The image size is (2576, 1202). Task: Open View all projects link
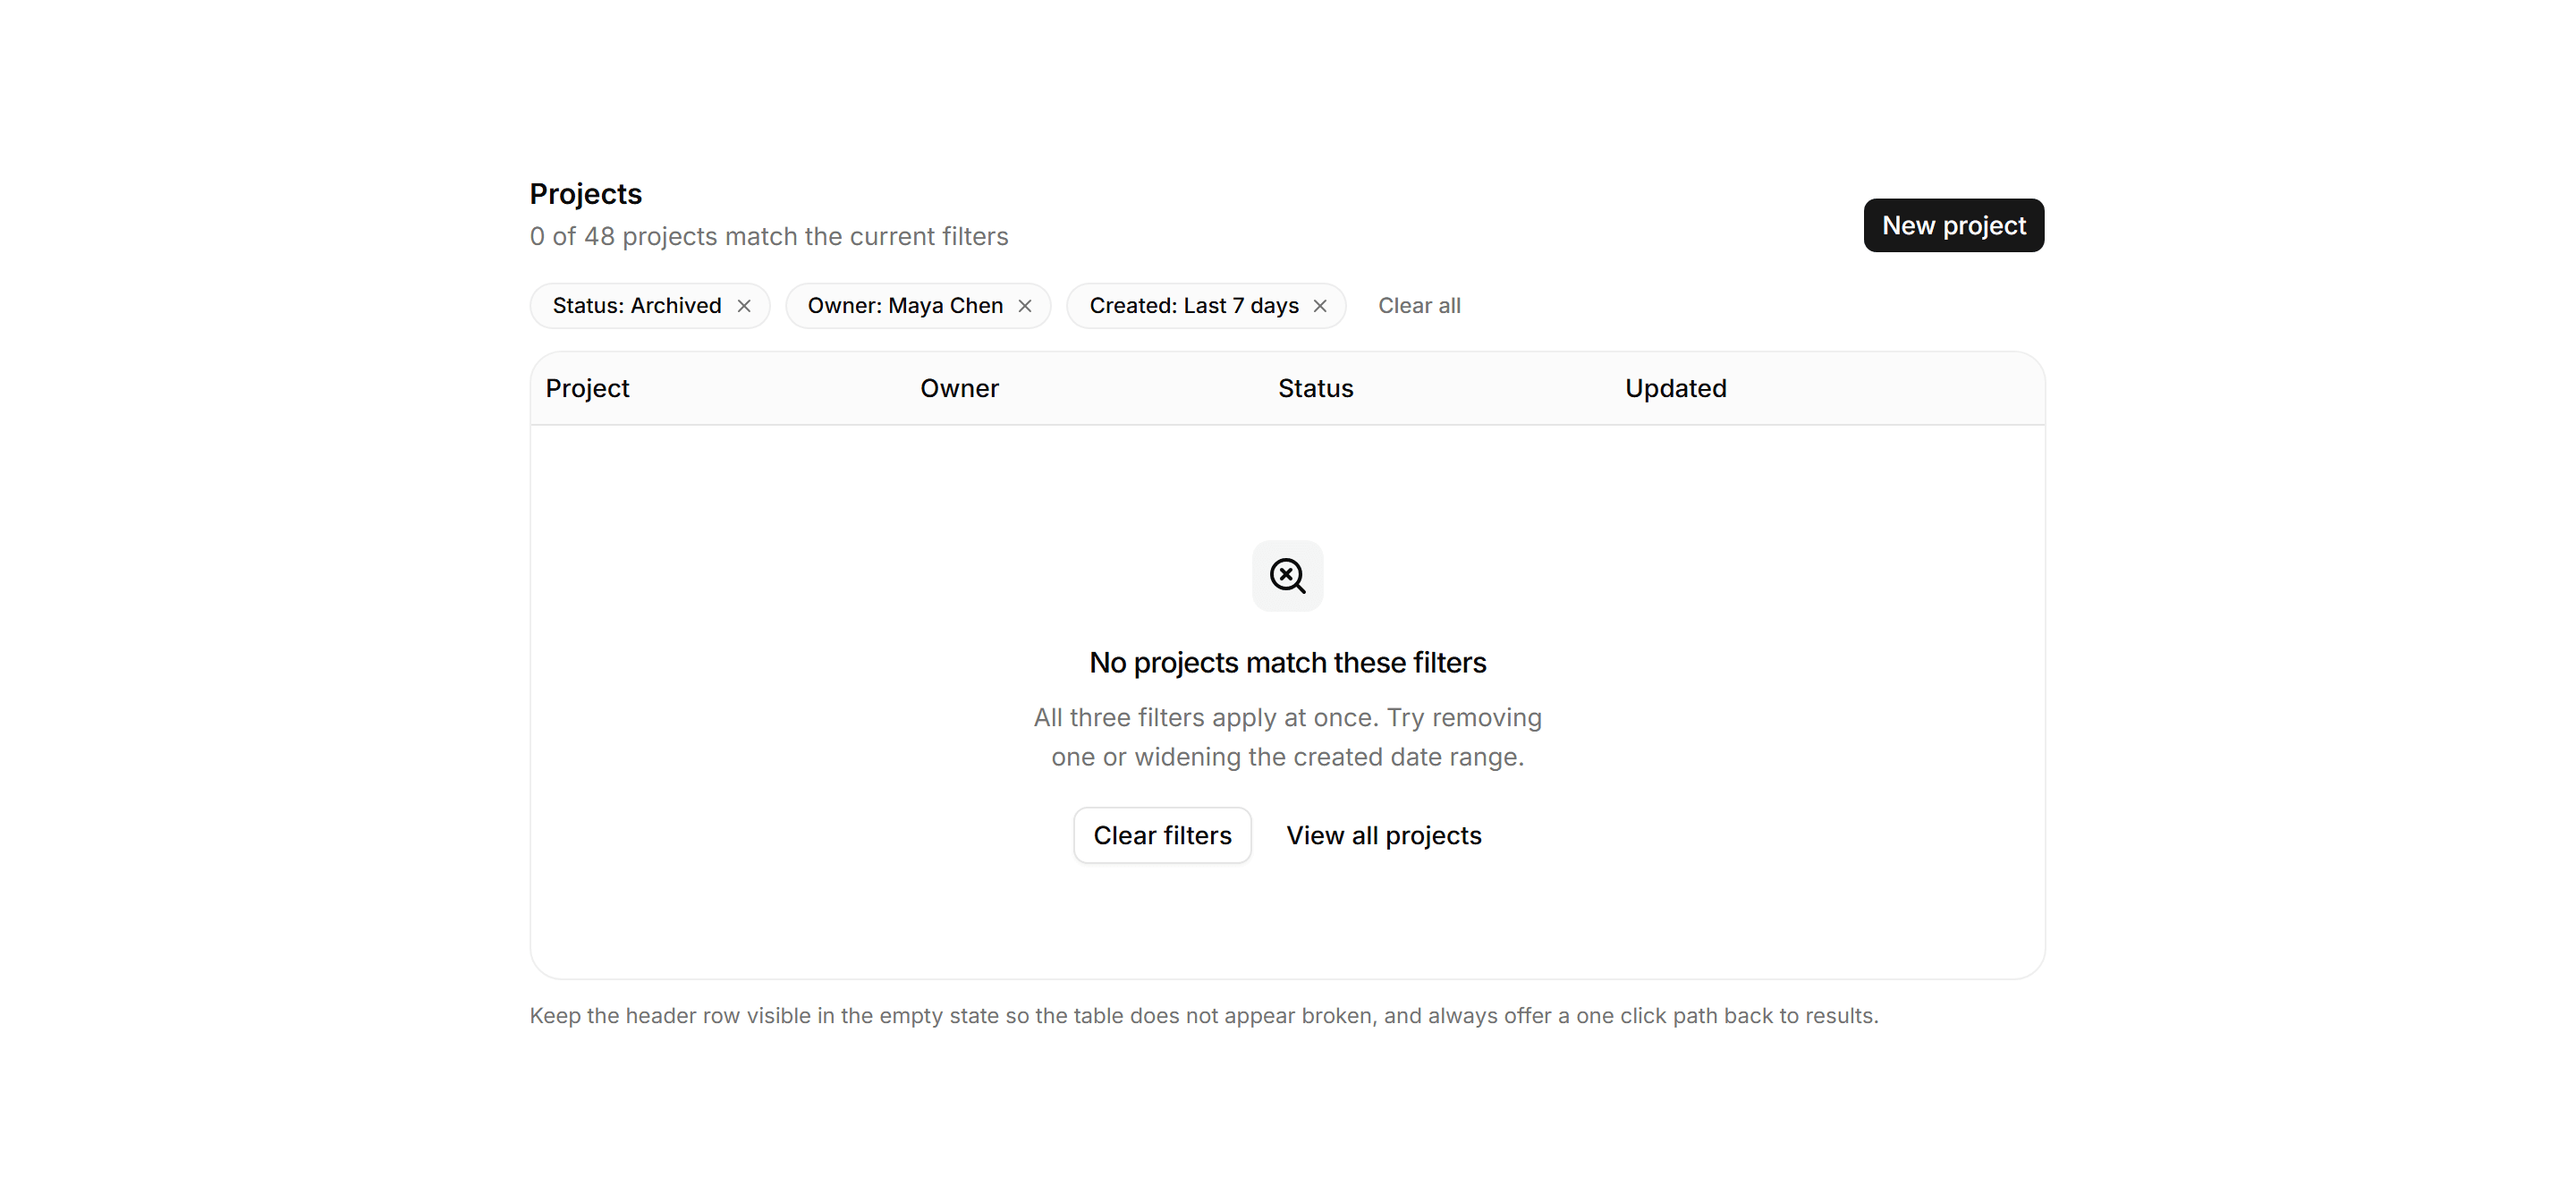tap(1384, 835)
